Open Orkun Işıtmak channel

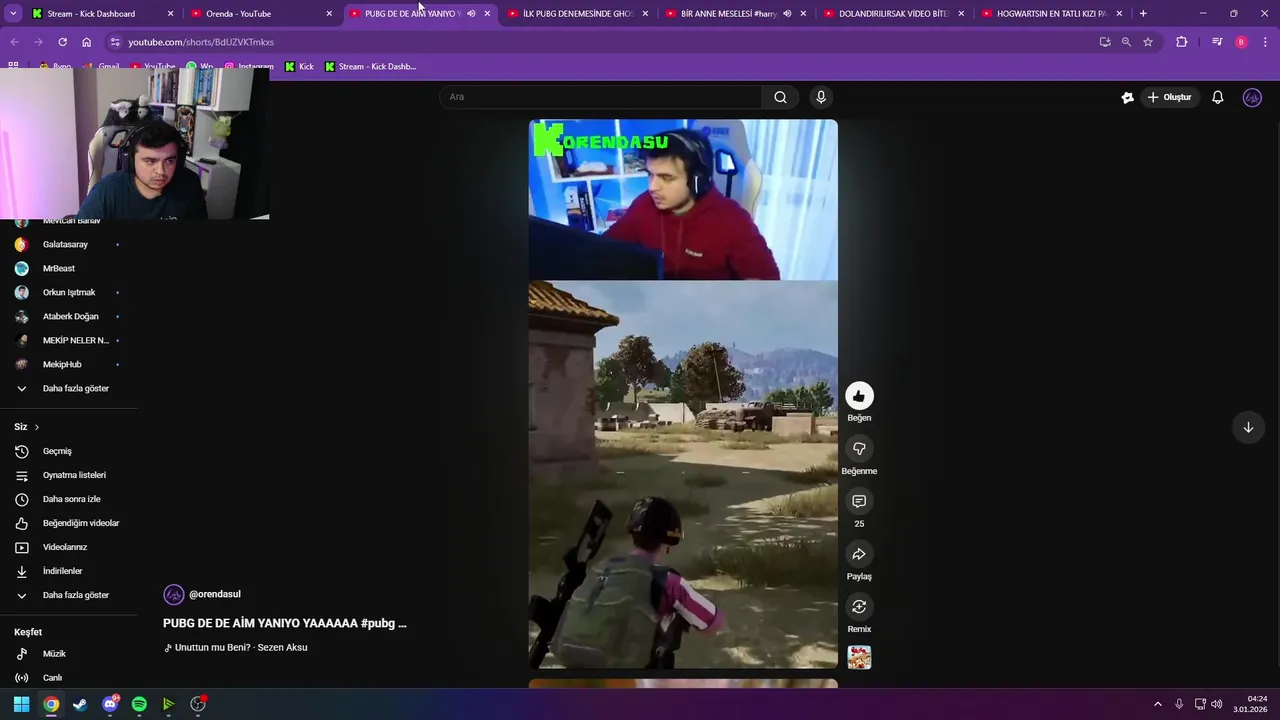[x=68, y=292]
